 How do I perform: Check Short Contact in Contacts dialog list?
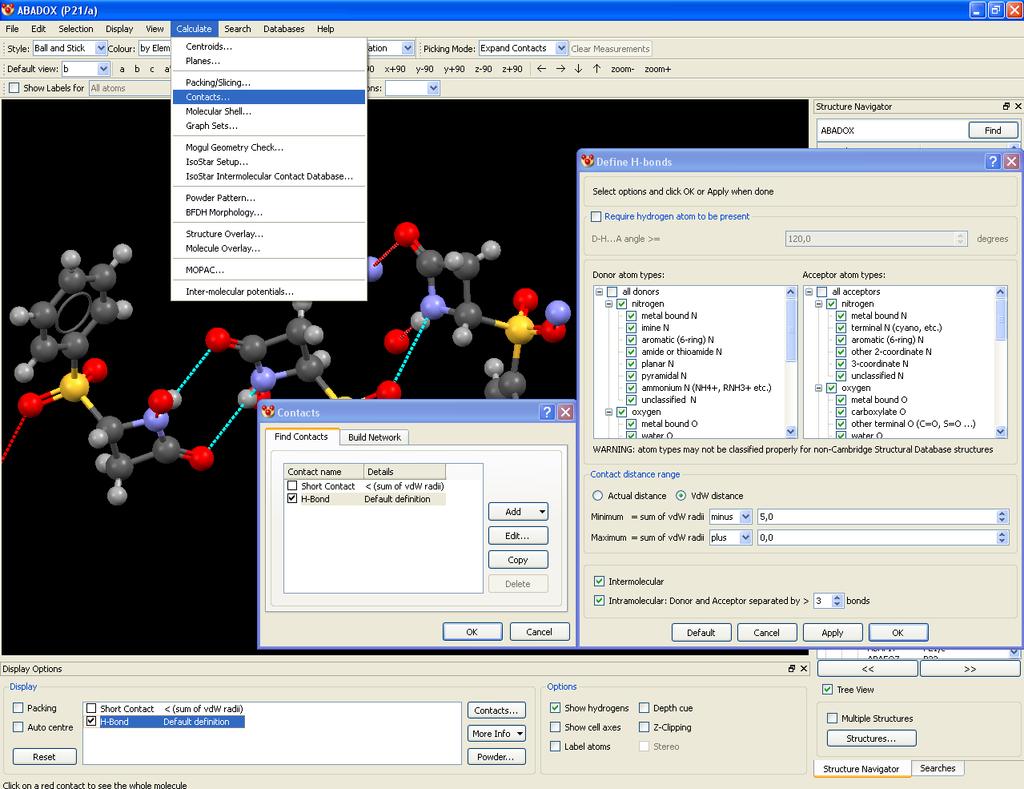(x=292, y=485)
